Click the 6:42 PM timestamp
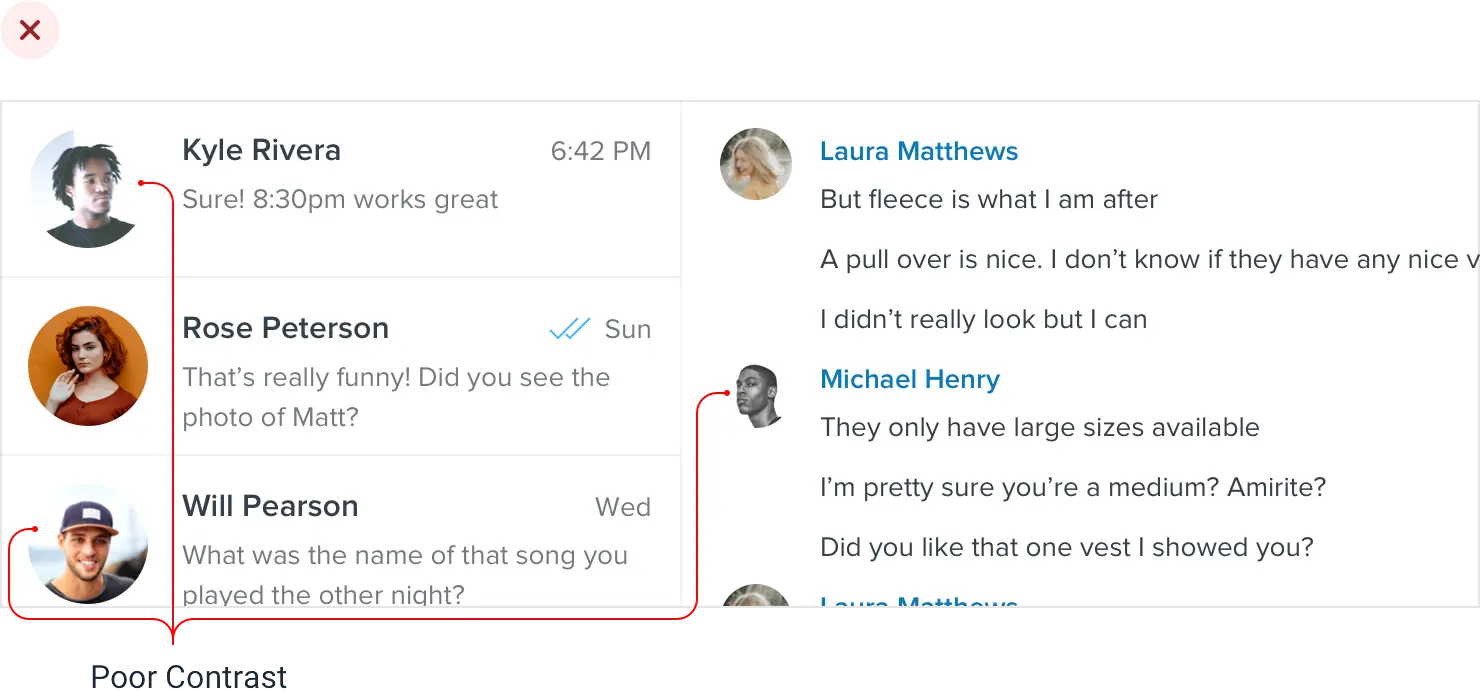 (600, 151)
